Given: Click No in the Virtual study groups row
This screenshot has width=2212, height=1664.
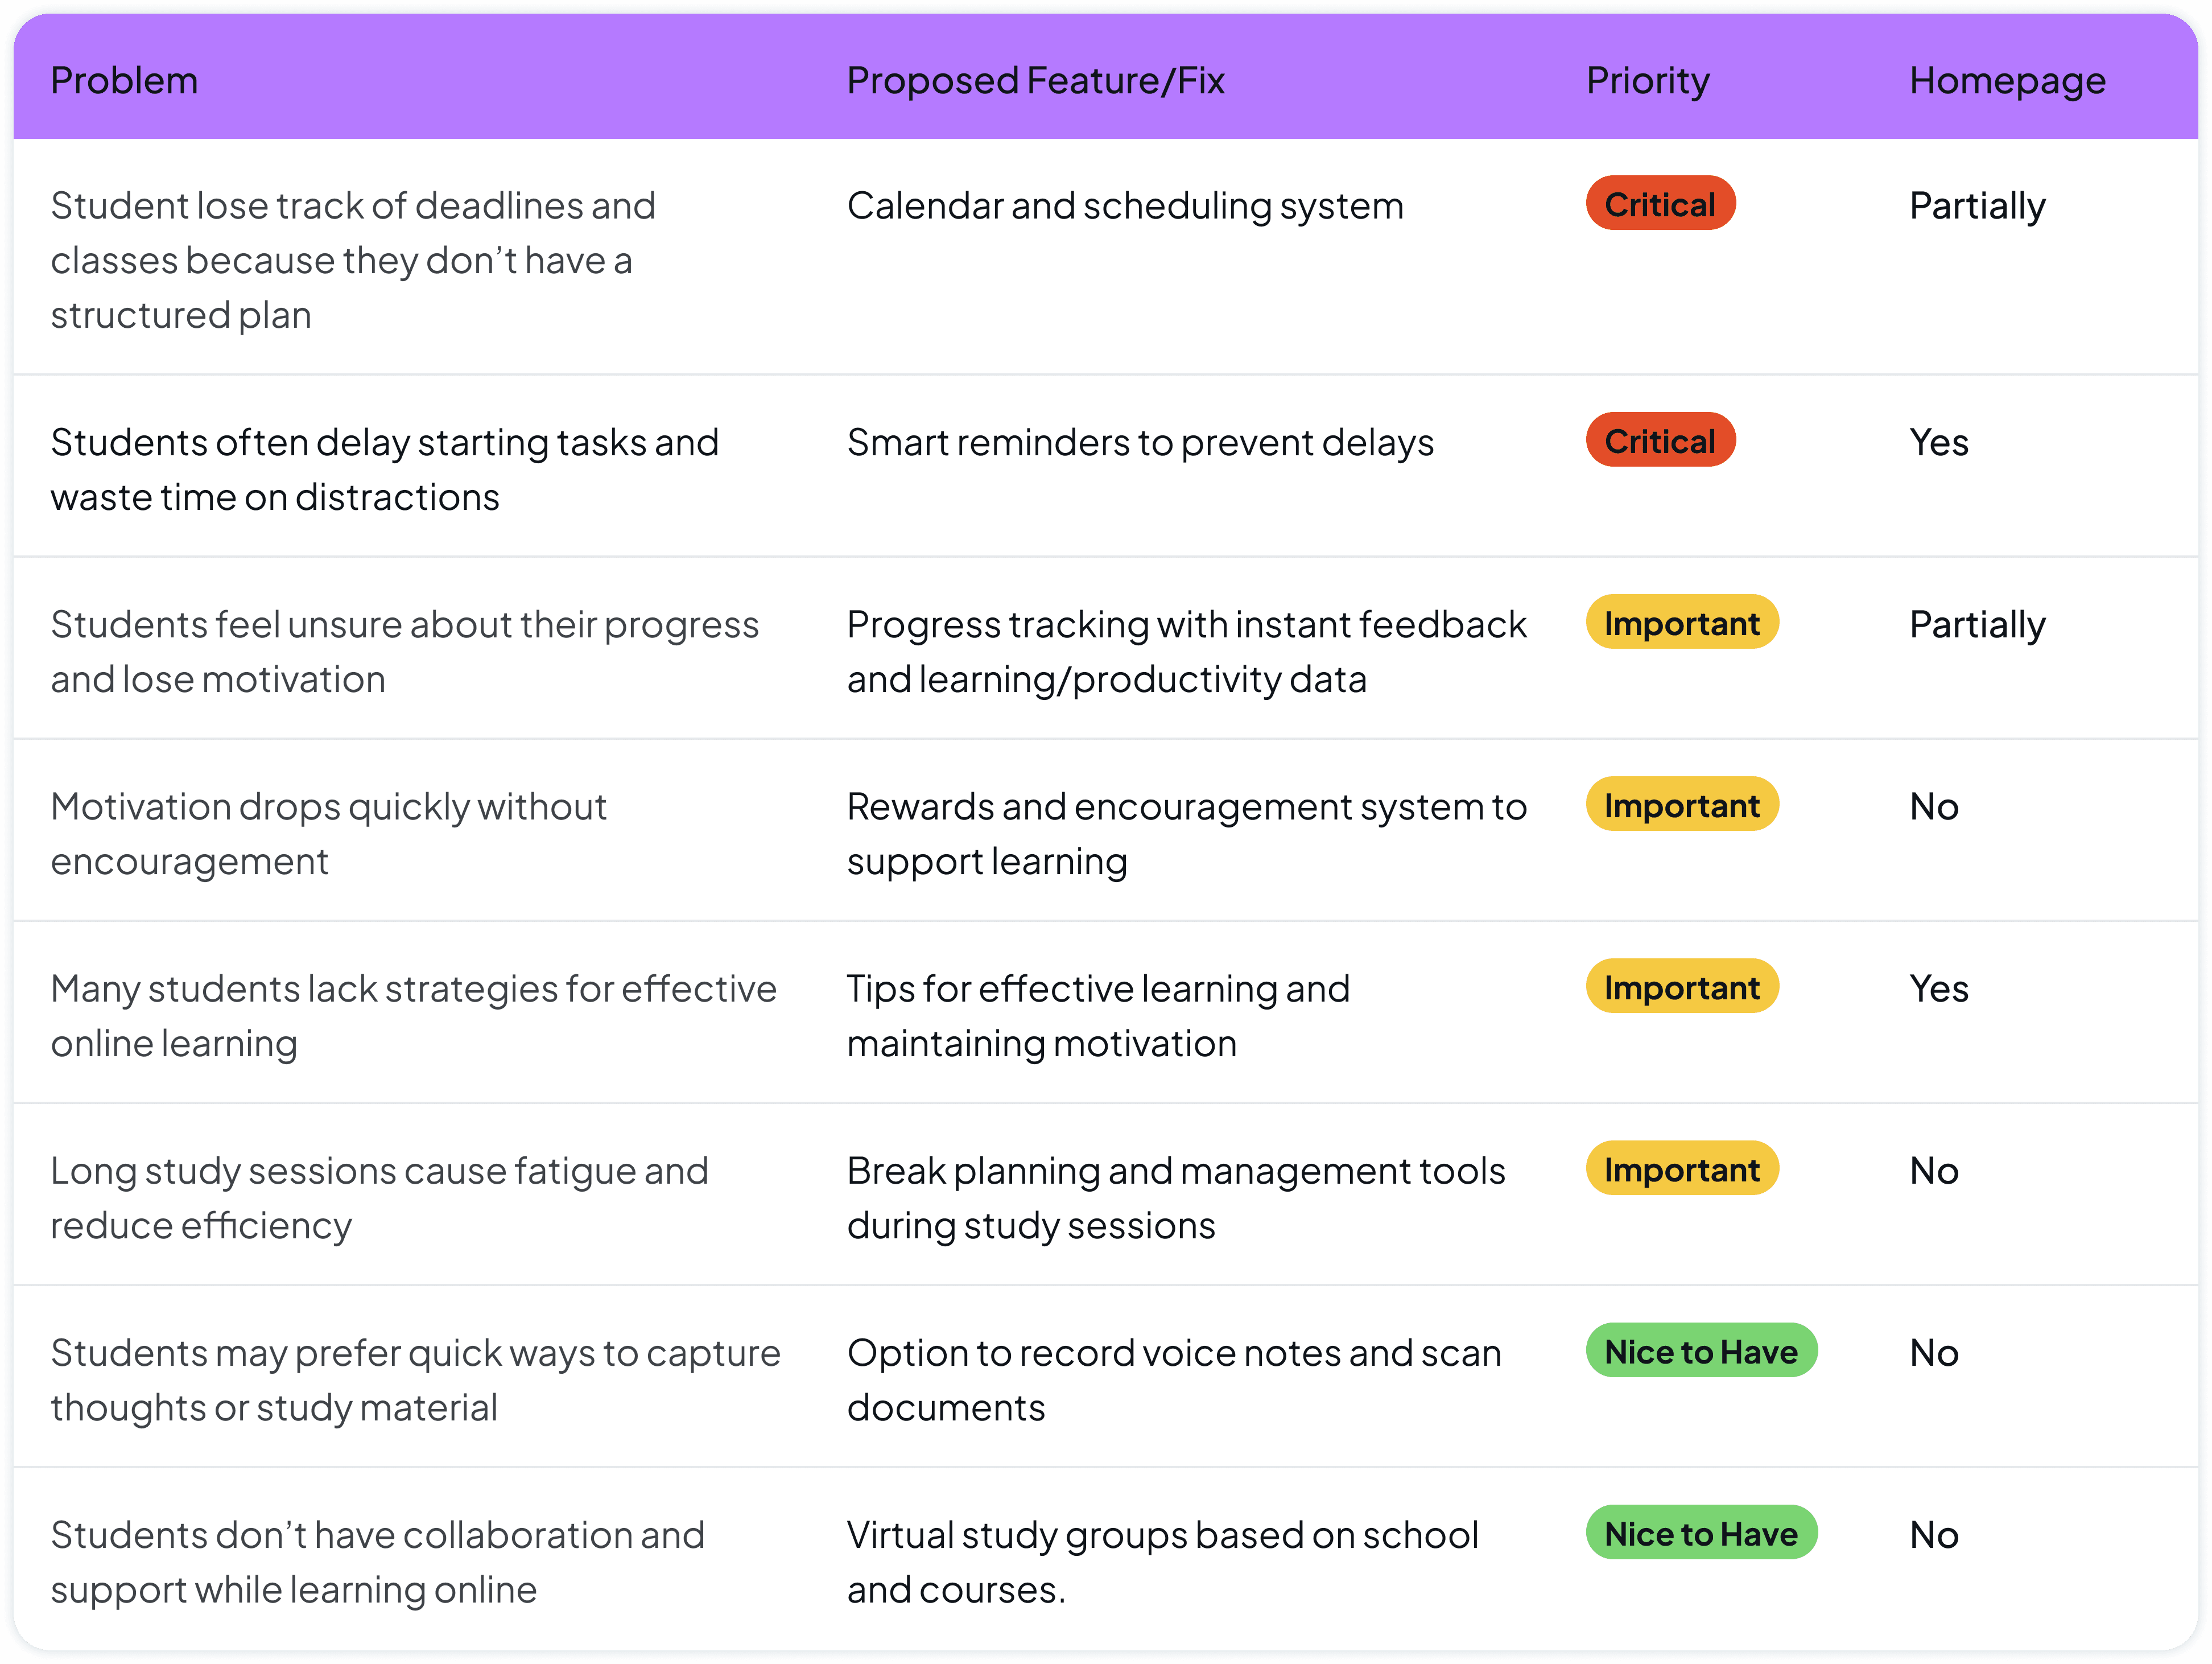Looking at the screenshot, I should click(x=1933, y=1535).
